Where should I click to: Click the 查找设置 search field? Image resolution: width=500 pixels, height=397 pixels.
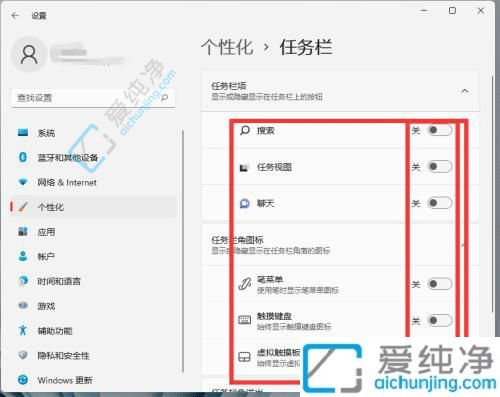click(x=93, y=98)
